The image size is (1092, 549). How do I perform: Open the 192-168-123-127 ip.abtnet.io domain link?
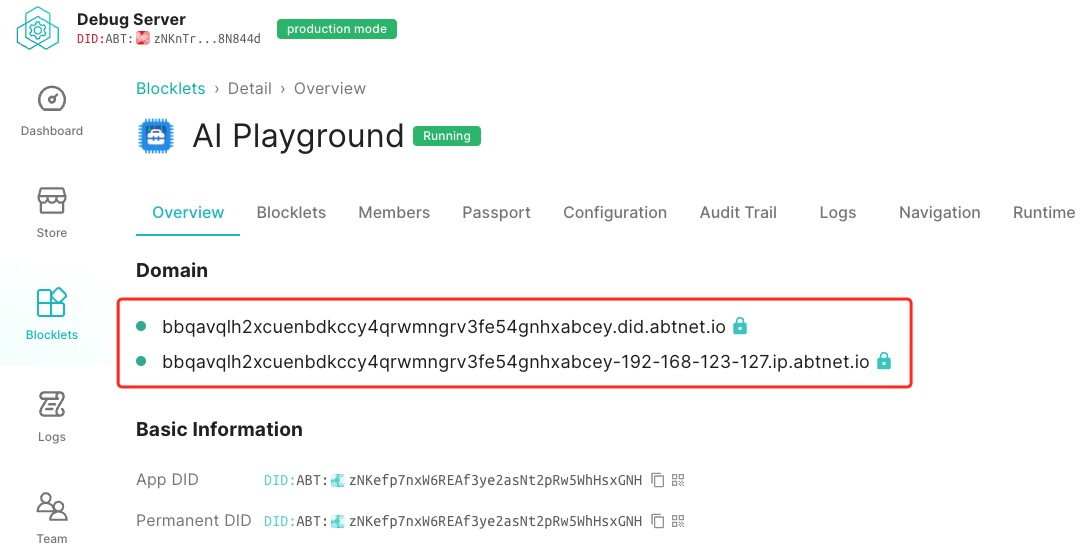[515, 361]
